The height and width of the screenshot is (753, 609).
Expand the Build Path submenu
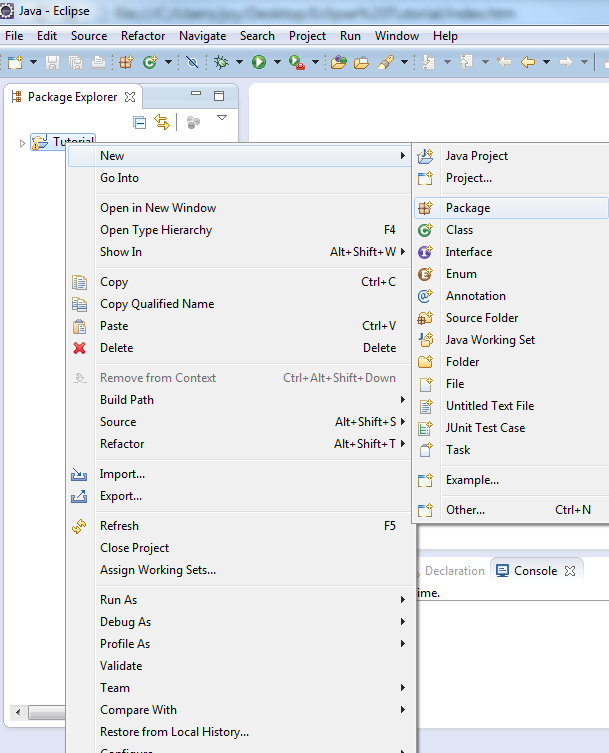tap(240, 400)
